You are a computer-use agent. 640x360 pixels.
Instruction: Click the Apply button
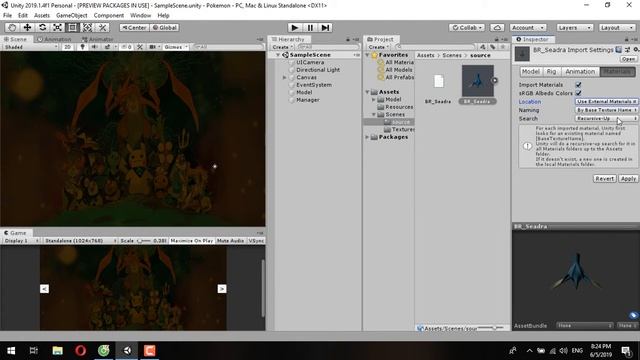628,178
